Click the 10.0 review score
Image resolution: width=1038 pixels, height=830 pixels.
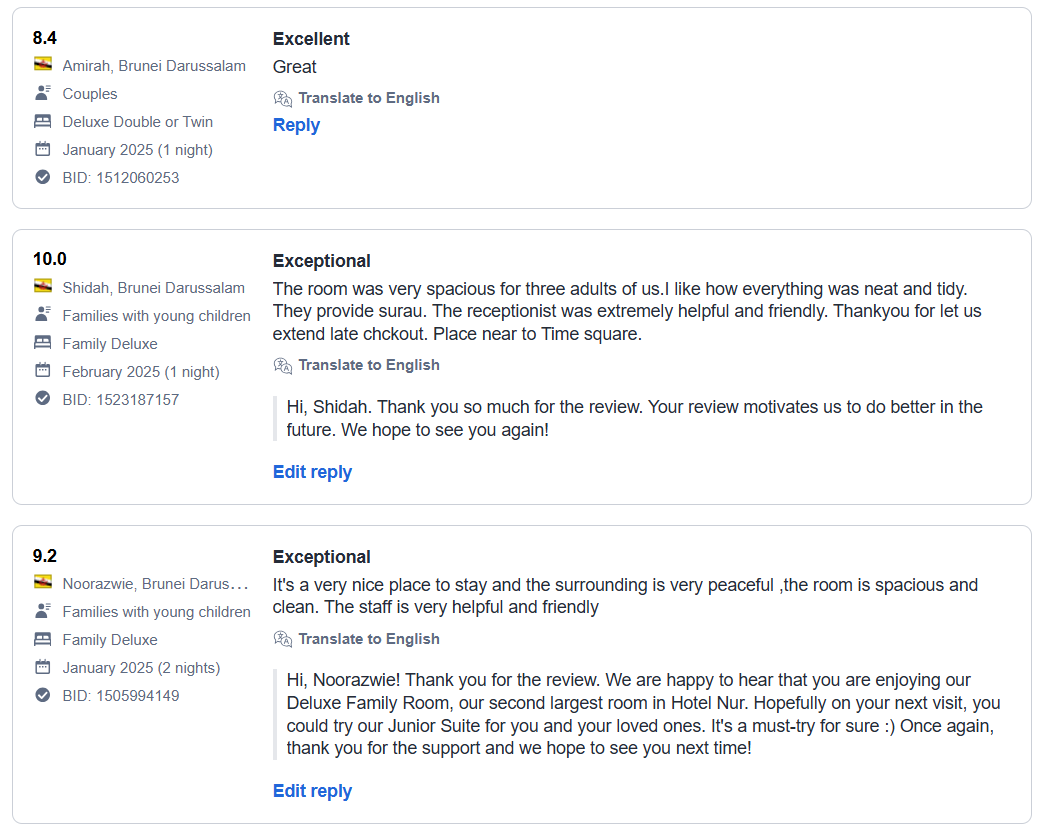[50, 259]
